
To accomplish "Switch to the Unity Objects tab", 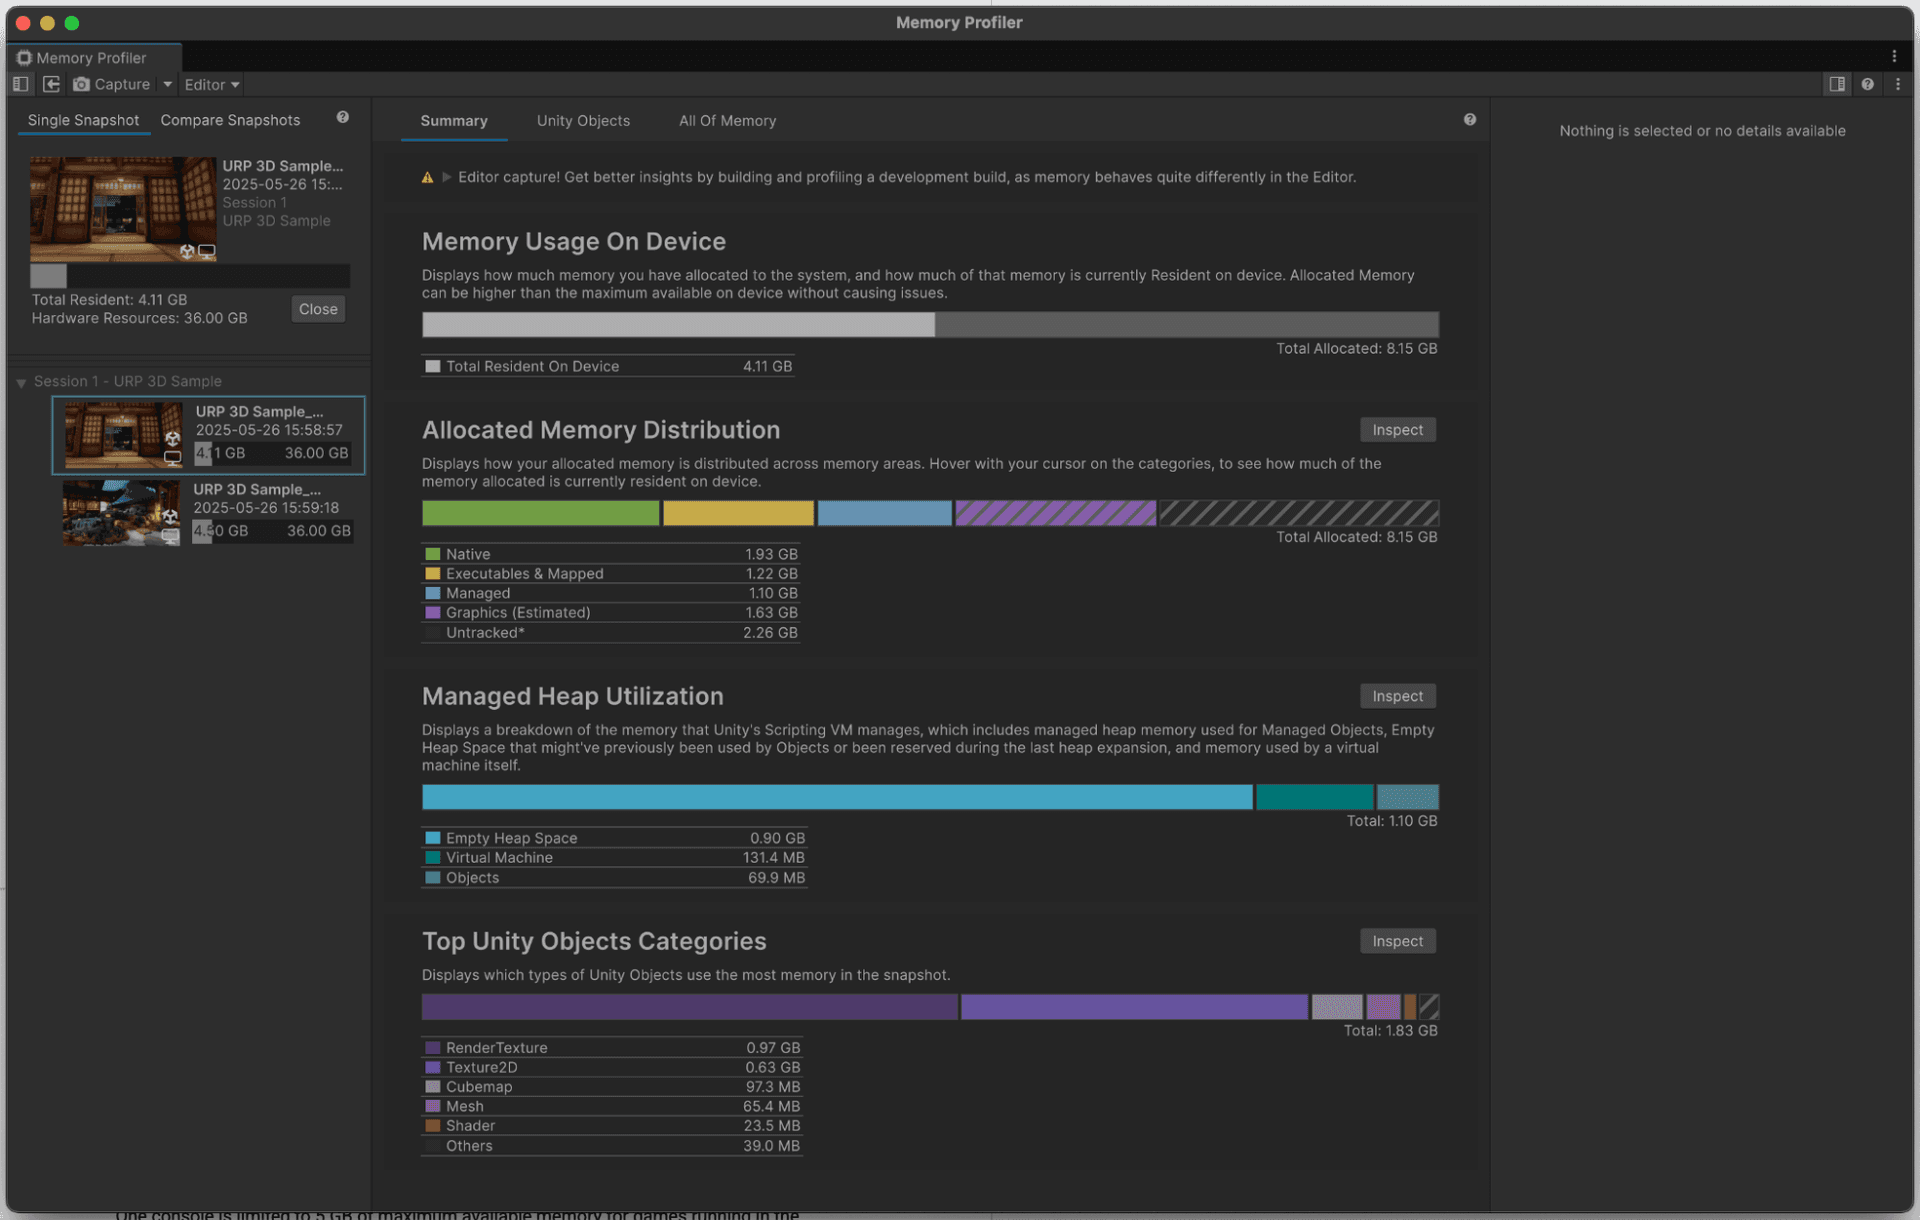I will tap(583, 121).
